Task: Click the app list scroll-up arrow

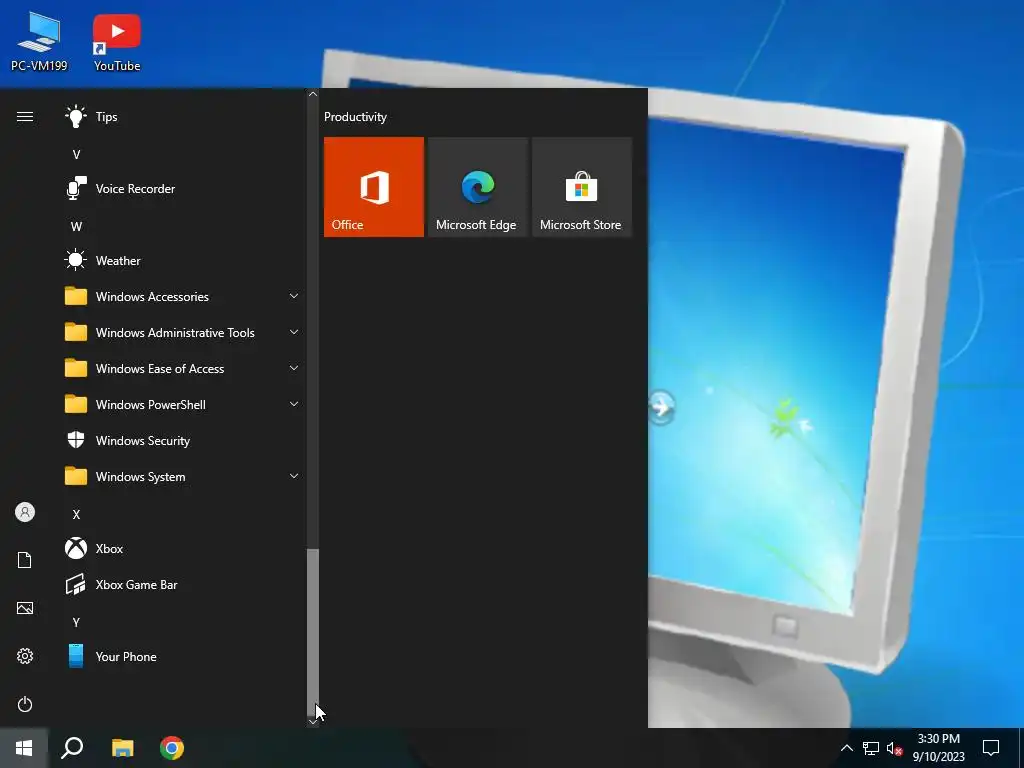Action: pos(313,94)
